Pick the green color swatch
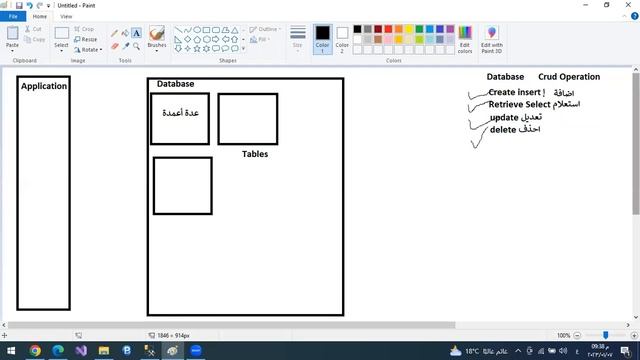Image resolution: width=640 pixels, height=360 pixels. pyautogui.click(x=419, y=29)
